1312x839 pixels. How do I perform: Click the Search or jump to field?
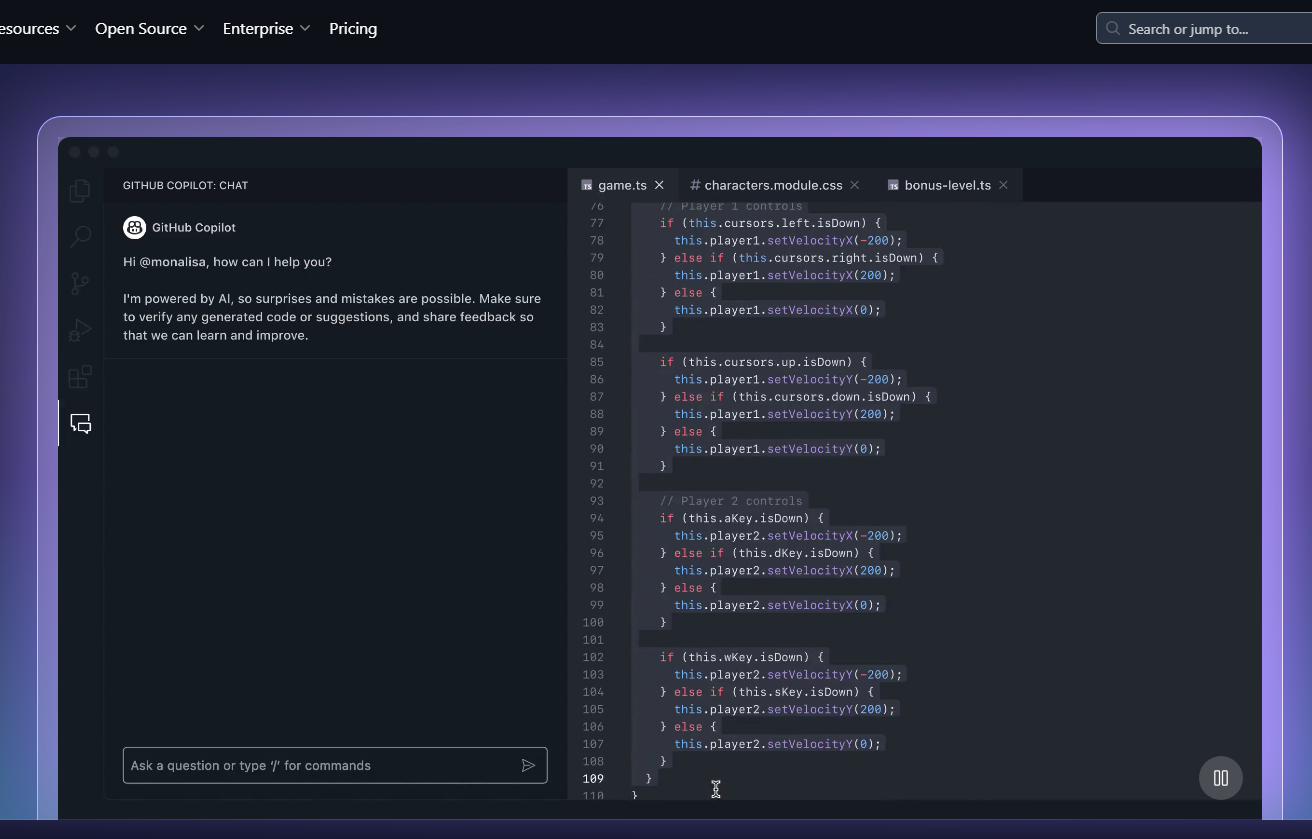coord(1204,29)
